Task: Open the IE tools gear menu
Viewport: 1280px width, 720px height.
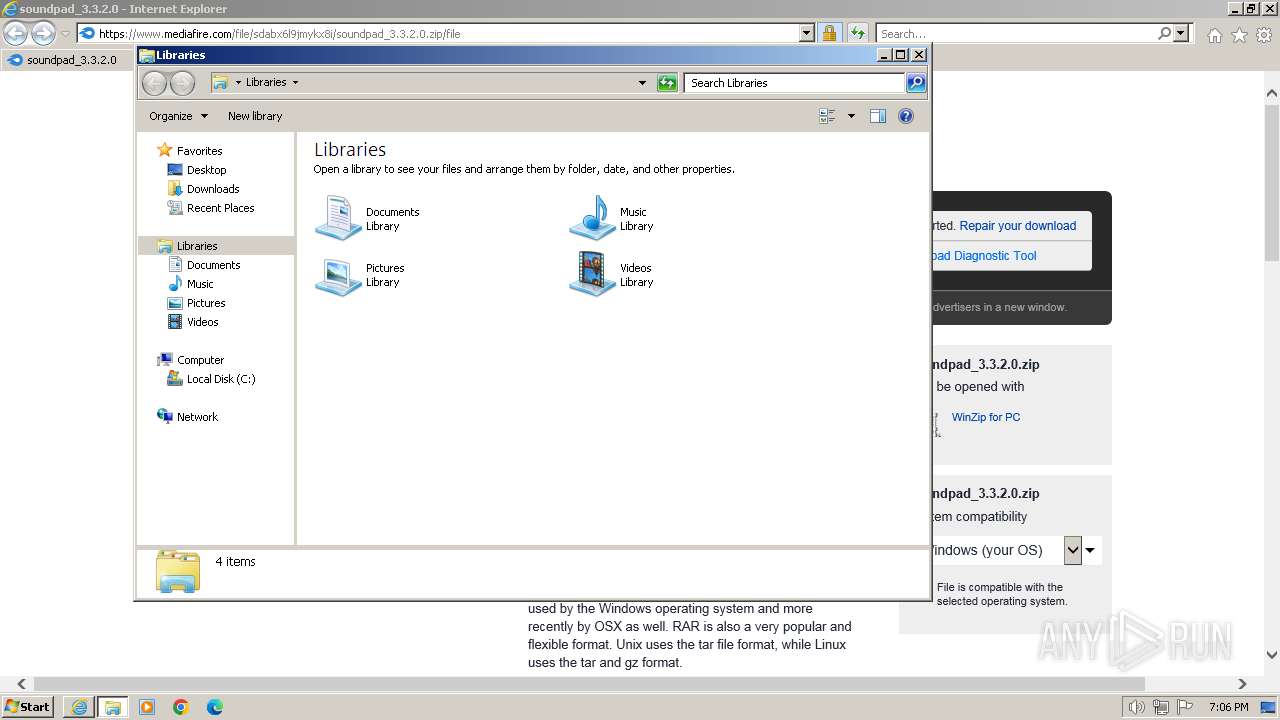Action: (x=1265, y=35)
